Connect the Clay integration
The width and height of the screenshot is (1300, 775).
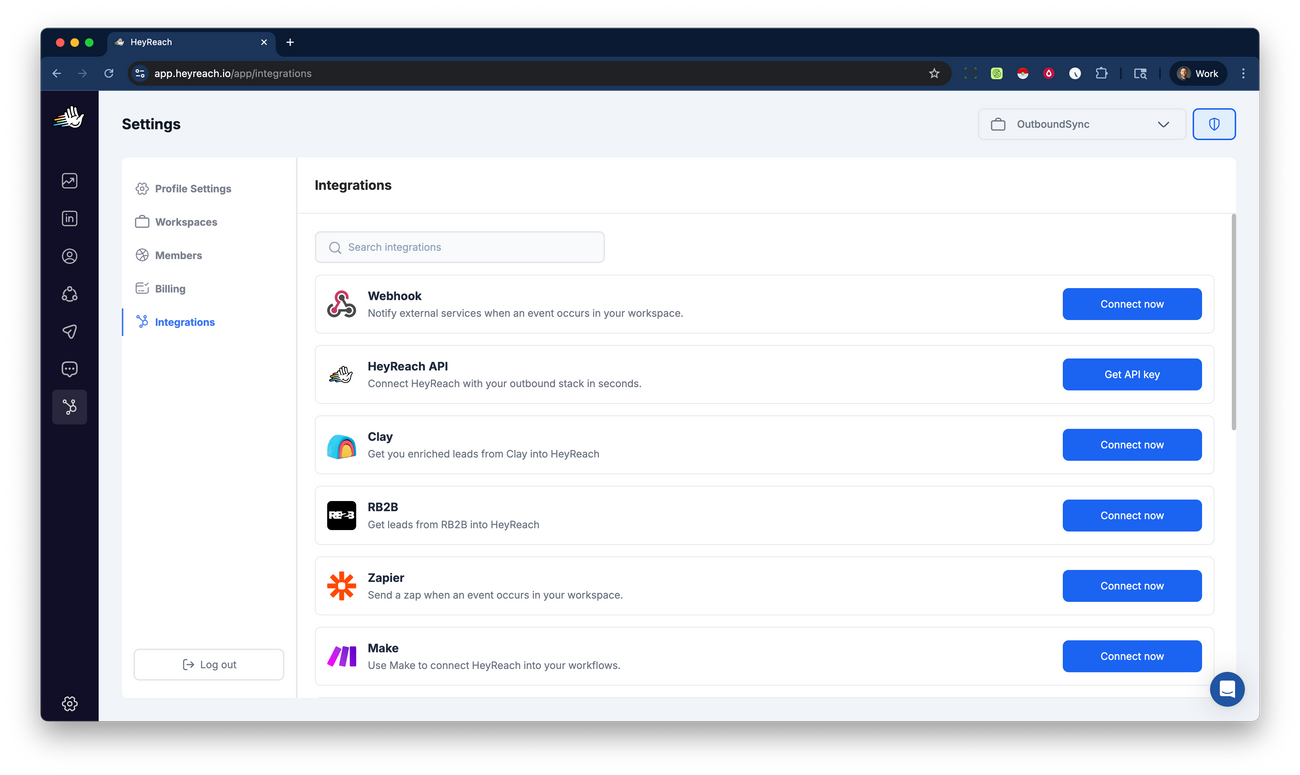[1132, 444]
